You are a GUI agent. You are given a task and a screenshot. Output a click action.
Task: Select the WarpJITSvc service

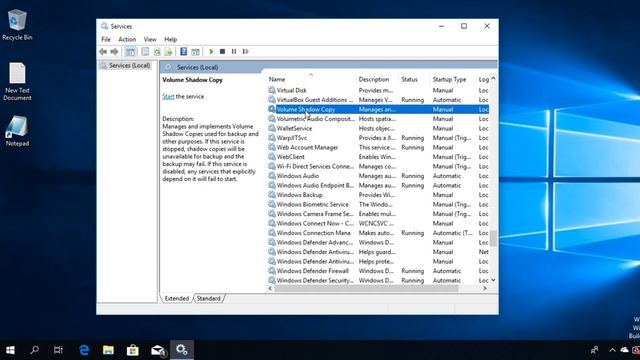(x=378, y=138)
